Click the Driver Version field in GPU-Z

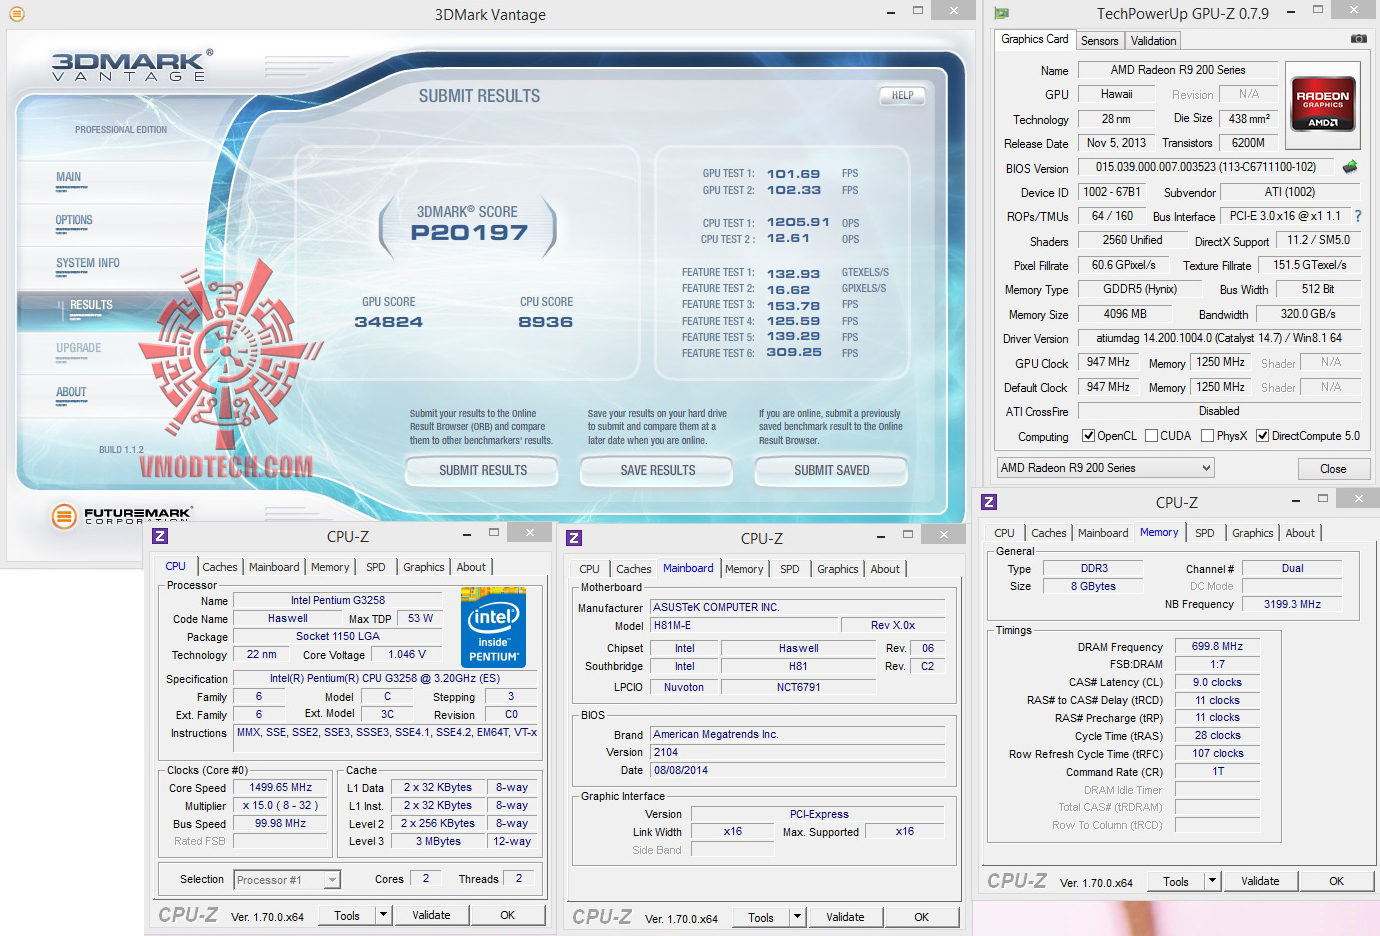[1219, 338]
